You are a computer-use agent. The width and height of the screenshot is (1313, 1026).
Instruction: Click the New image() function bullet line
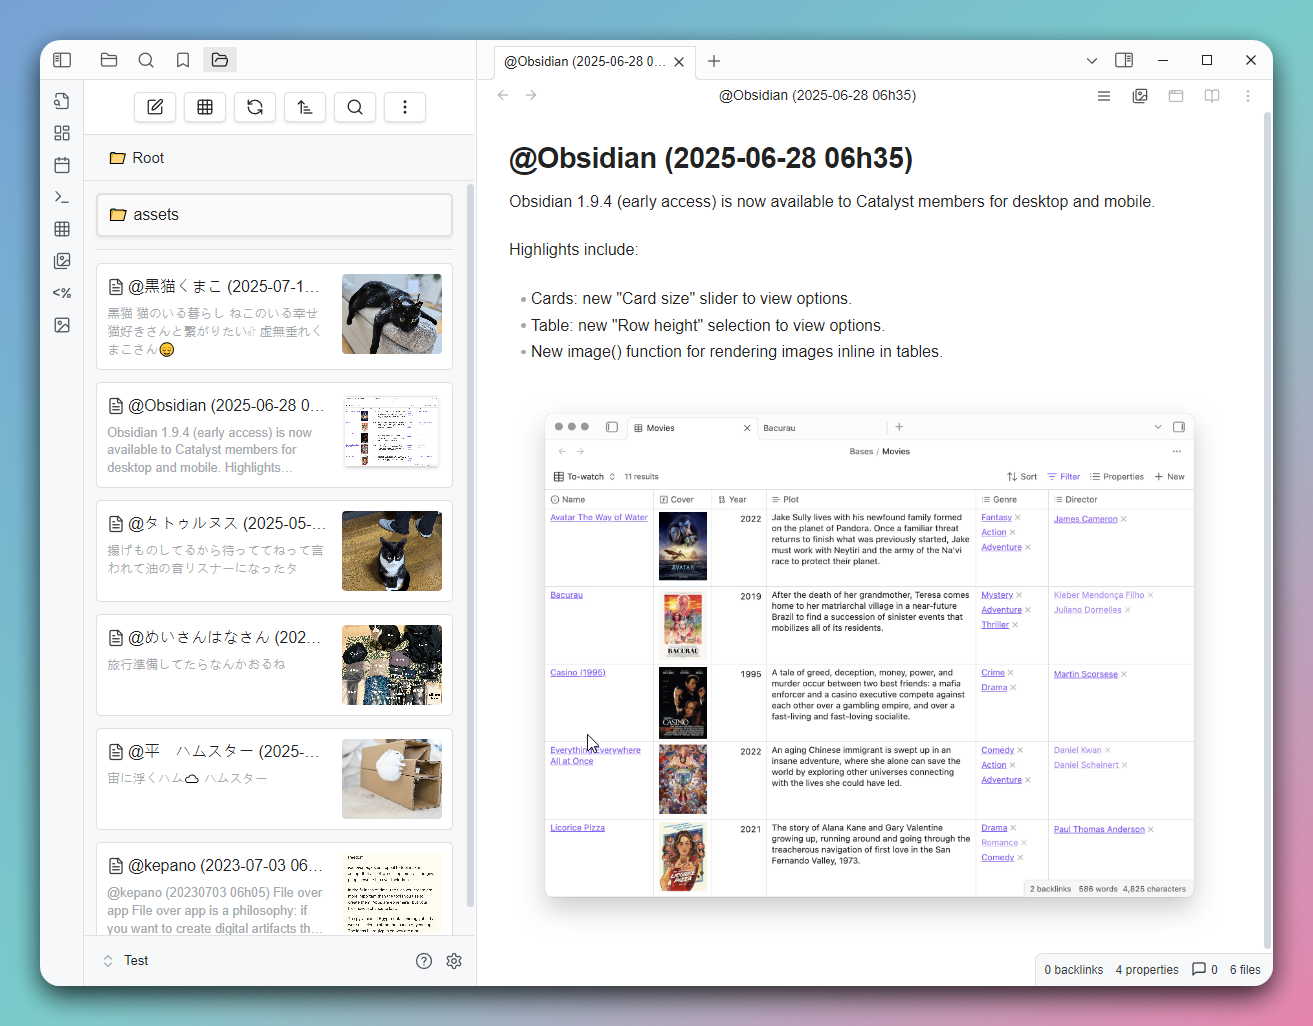(x=737, y=352)
